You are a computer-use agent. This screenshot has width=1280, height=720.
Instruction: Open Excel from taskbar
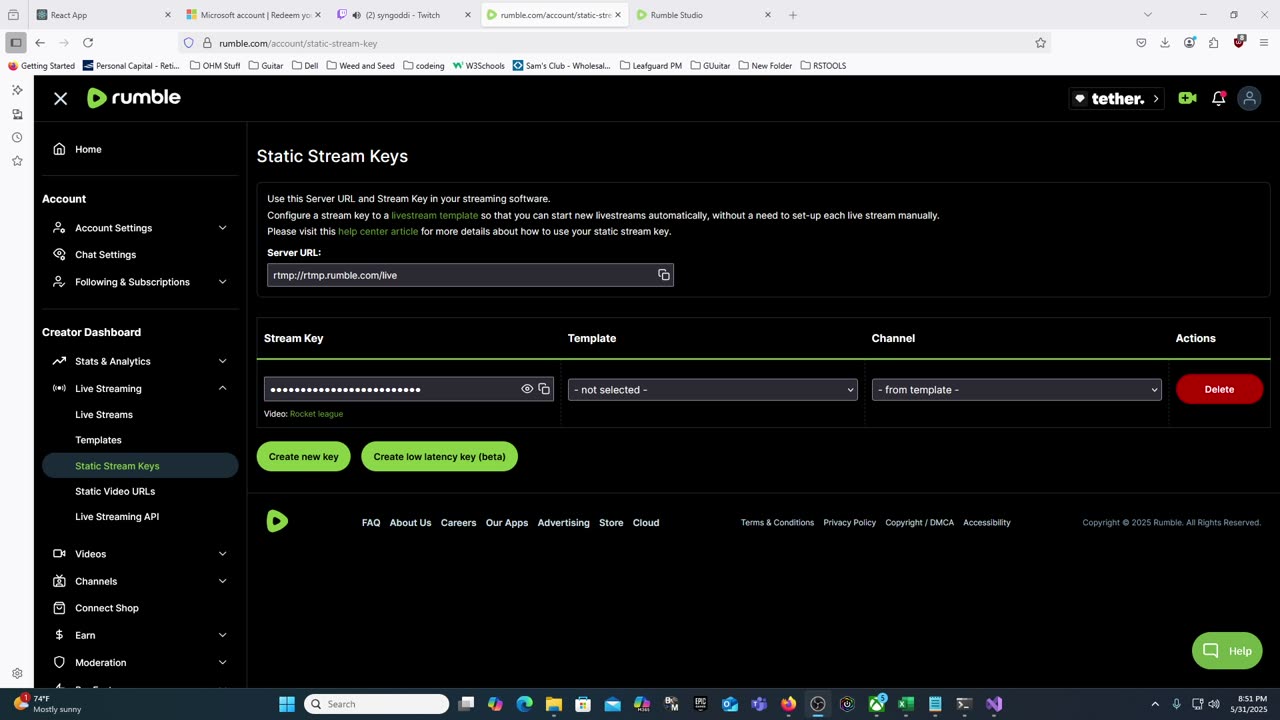906,704
